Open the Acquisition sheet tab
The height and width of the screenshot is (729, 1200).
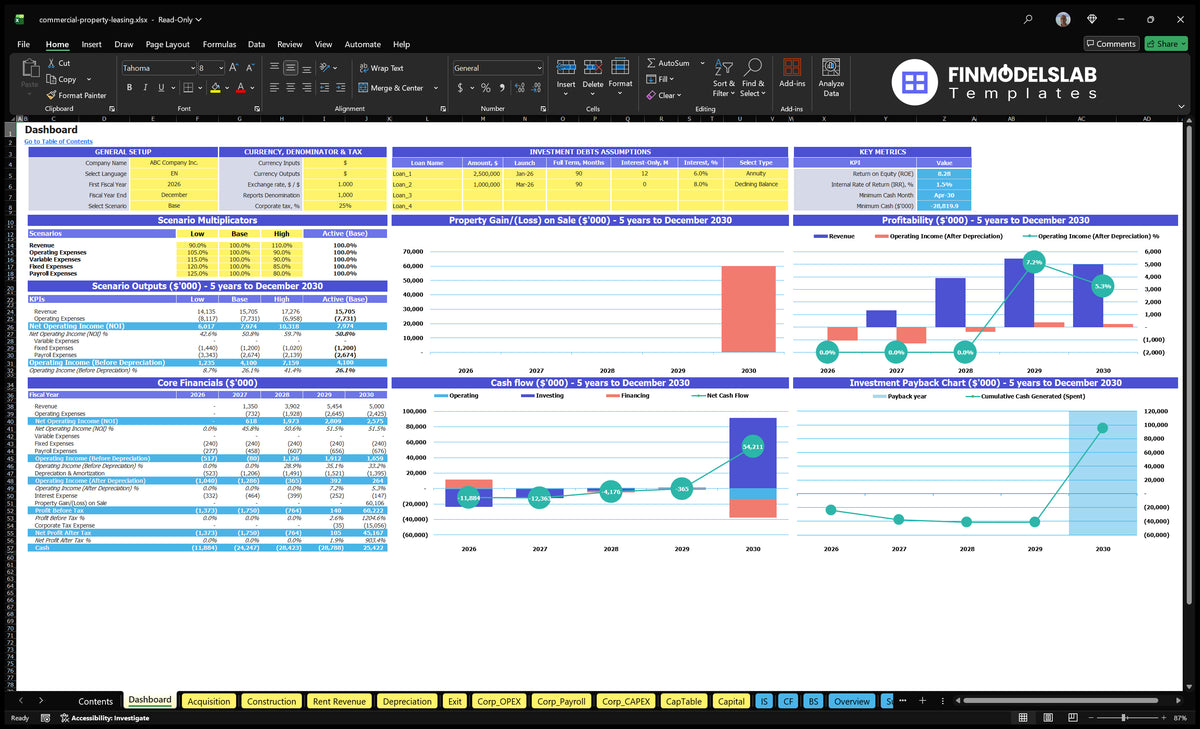coord(208,701)
